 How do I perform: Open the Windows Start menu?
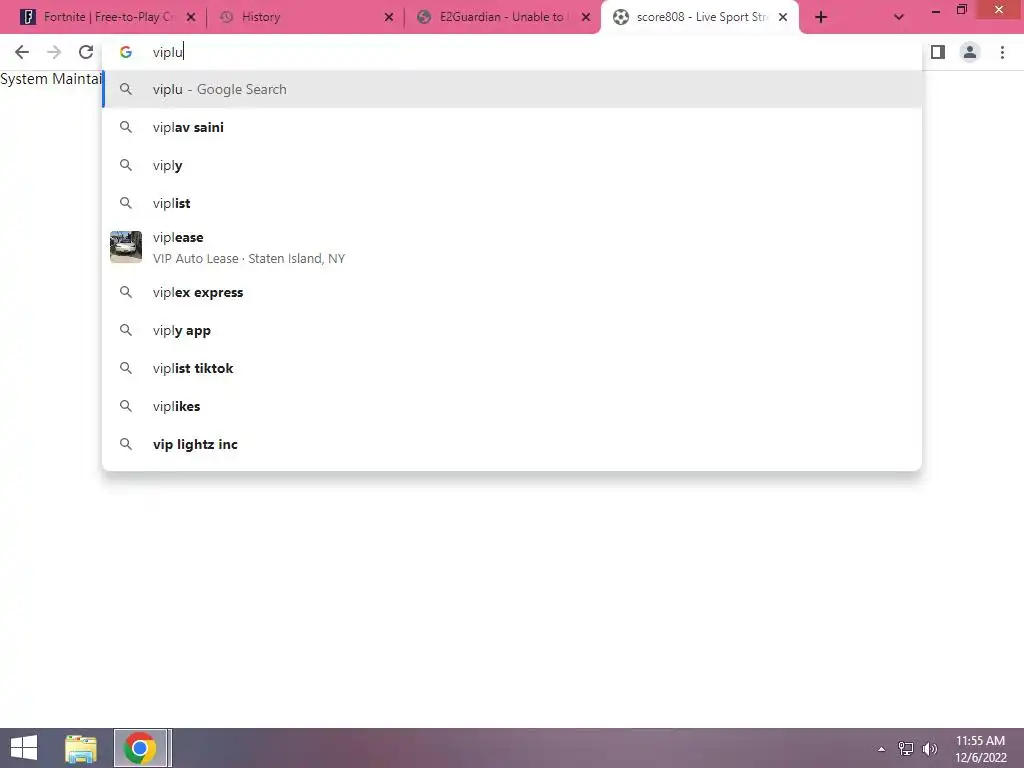24,748
